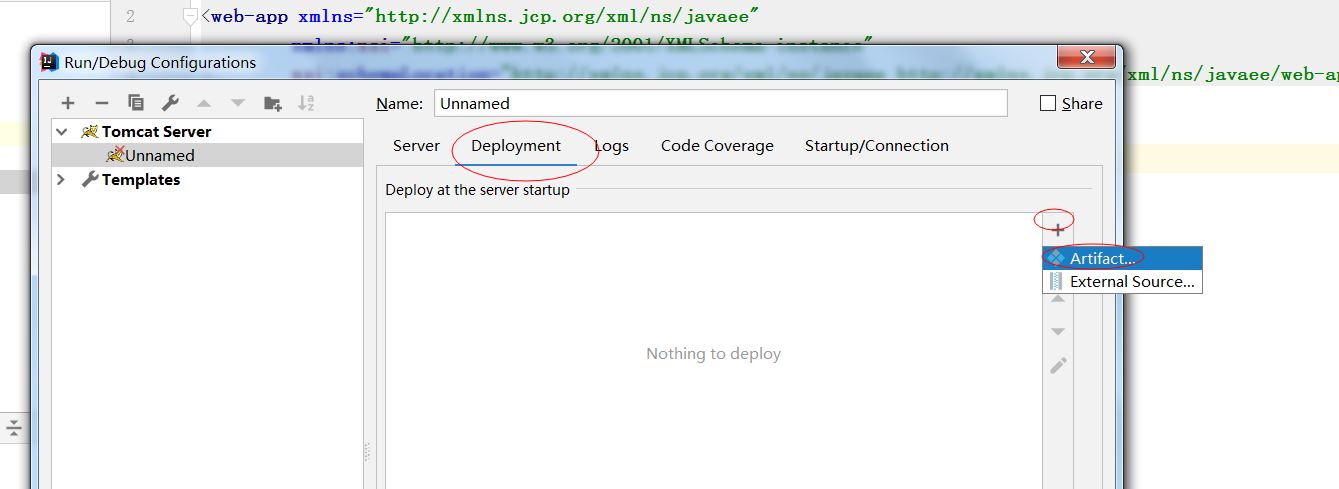
Task: Move configuration up in the list
Action: (x=204, y=103)
